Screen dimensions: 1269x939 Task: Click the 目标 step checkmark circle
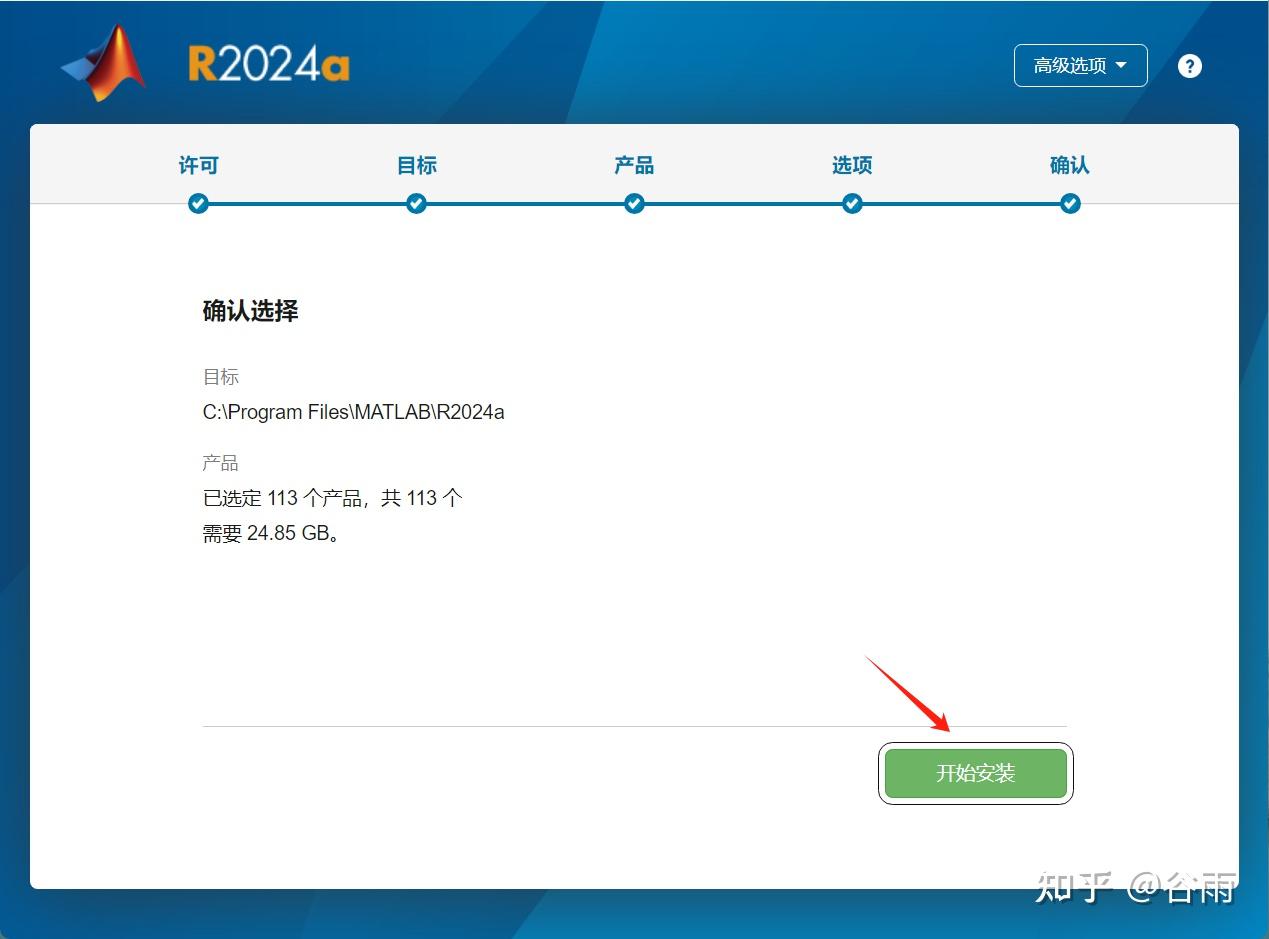pyautogui.click(x=416, y=203)
